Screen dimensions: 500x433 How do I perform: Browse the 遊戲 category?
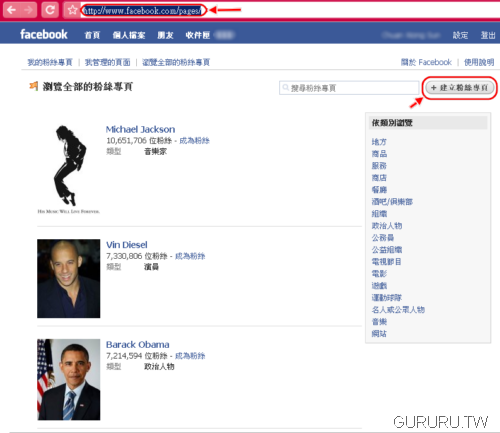[379, 286]
